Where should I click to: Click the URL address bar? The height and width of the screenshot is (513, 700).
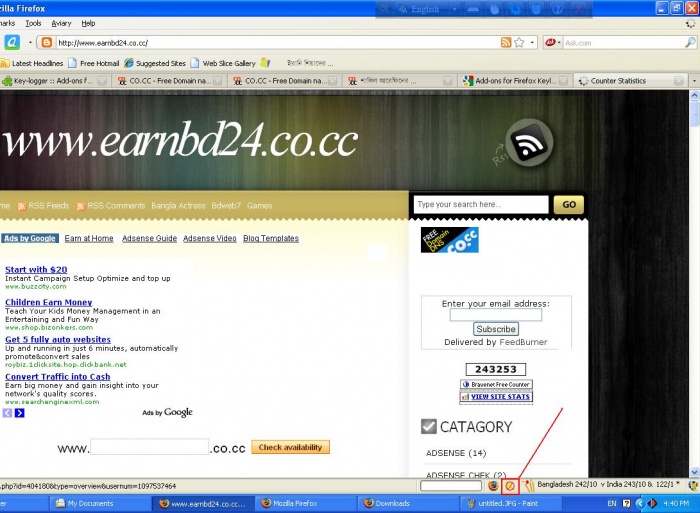277,43
